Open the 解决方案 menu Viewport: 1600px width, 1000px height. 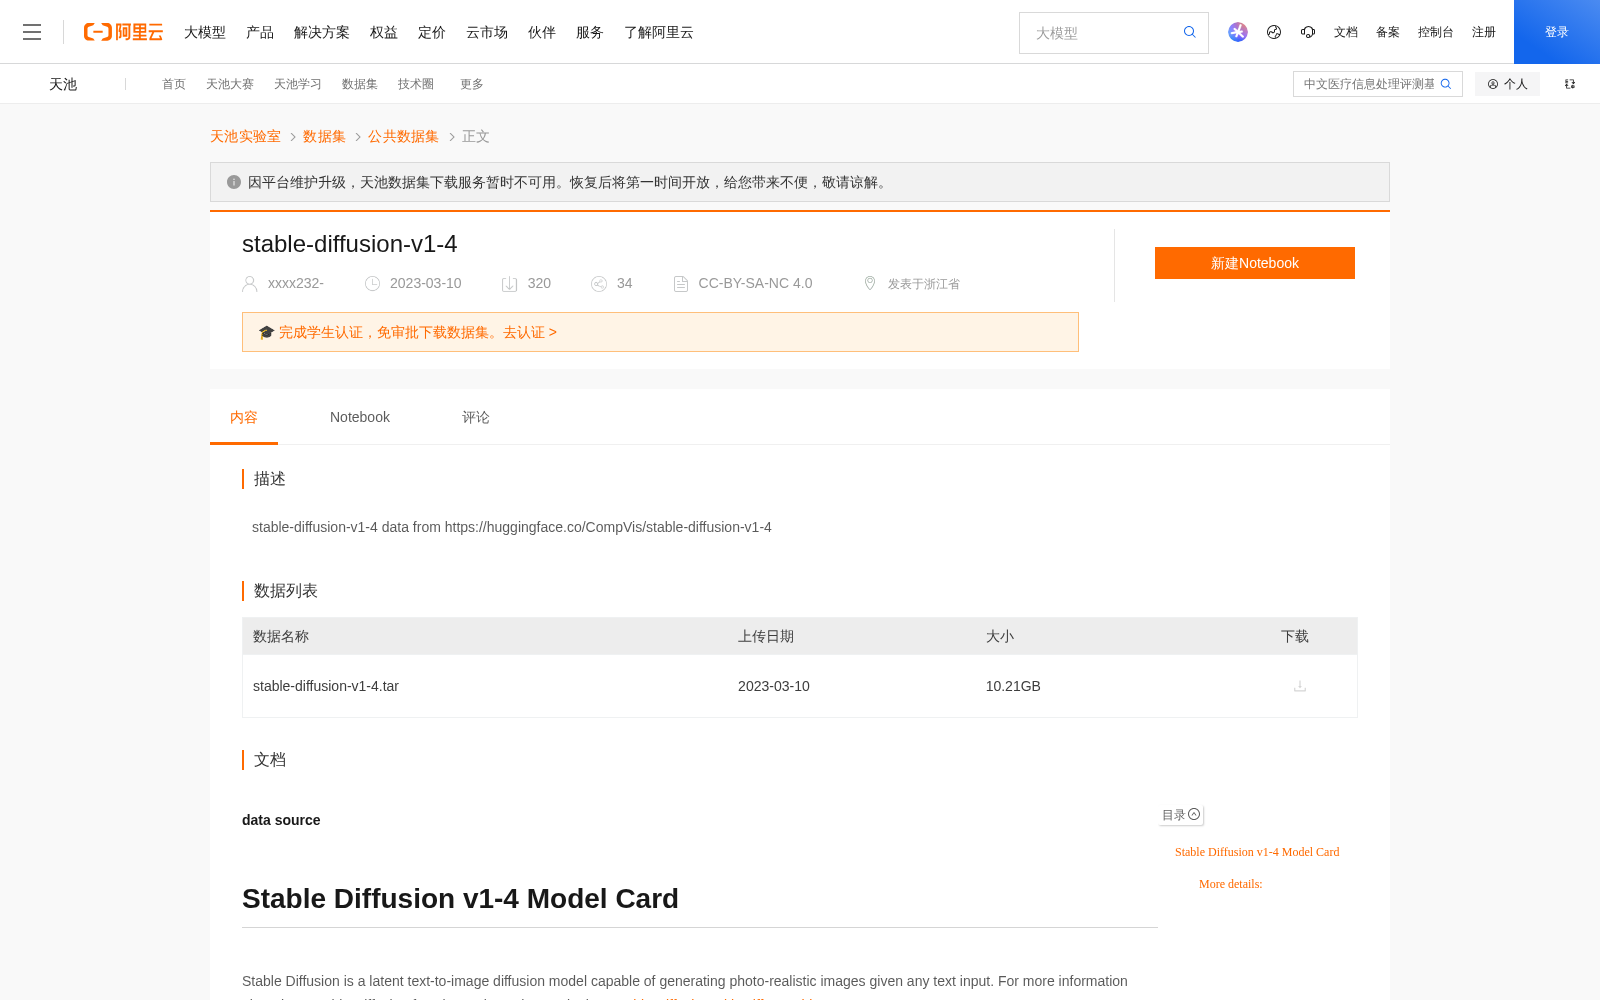322,32
